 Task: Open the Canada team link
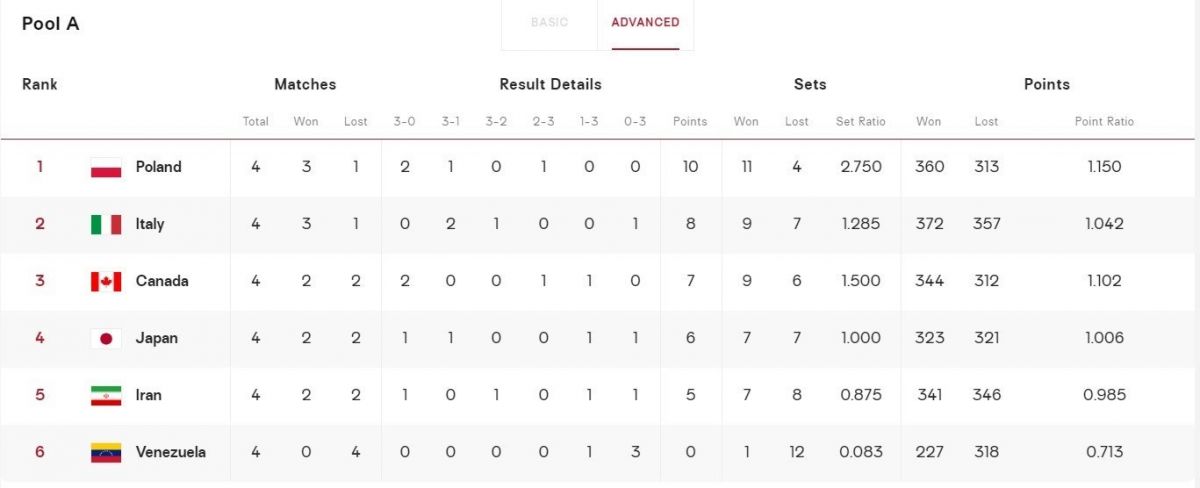click(x=162, y=281)
